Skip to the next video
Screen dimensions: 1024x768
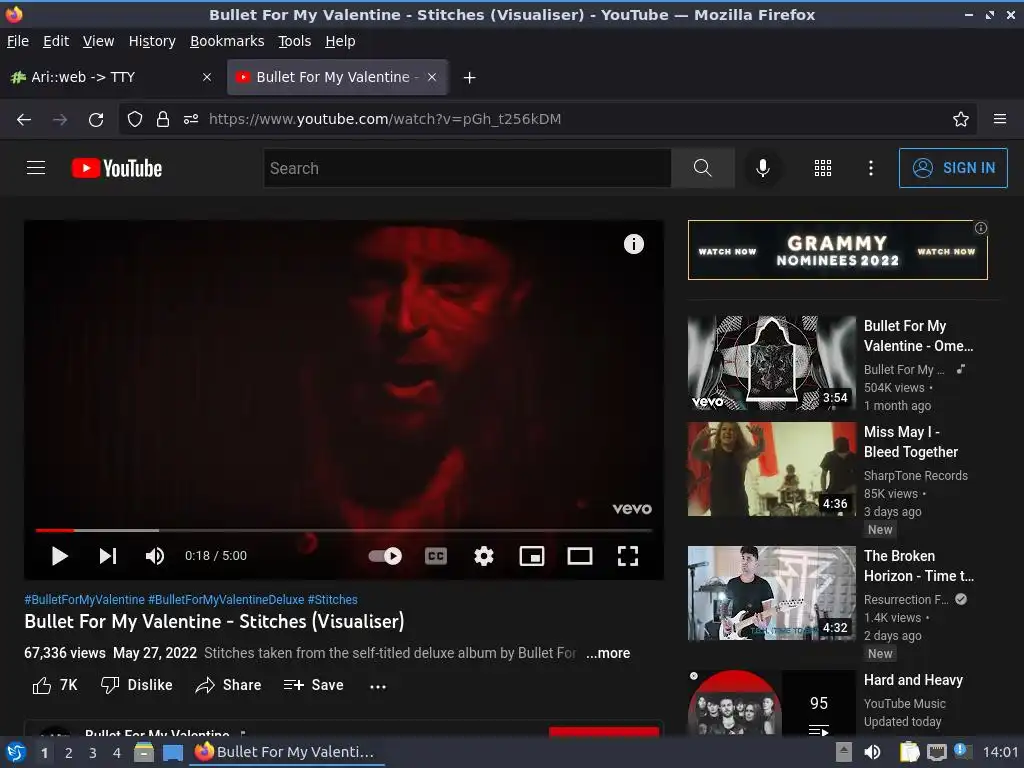[x=108, y=556]
